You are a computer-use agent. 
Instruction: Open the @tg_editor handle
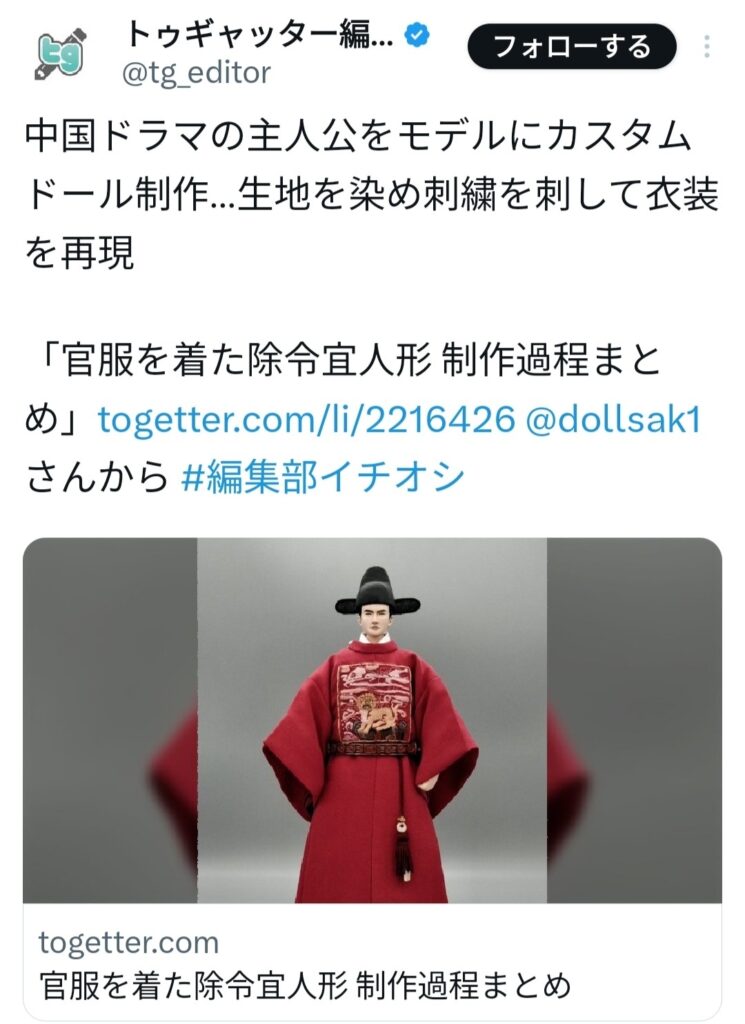click(196, 73)
